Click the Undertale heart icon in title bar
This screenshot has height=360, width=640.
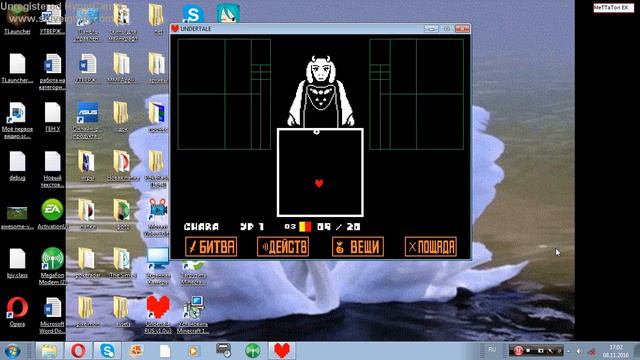coord(175,29)
